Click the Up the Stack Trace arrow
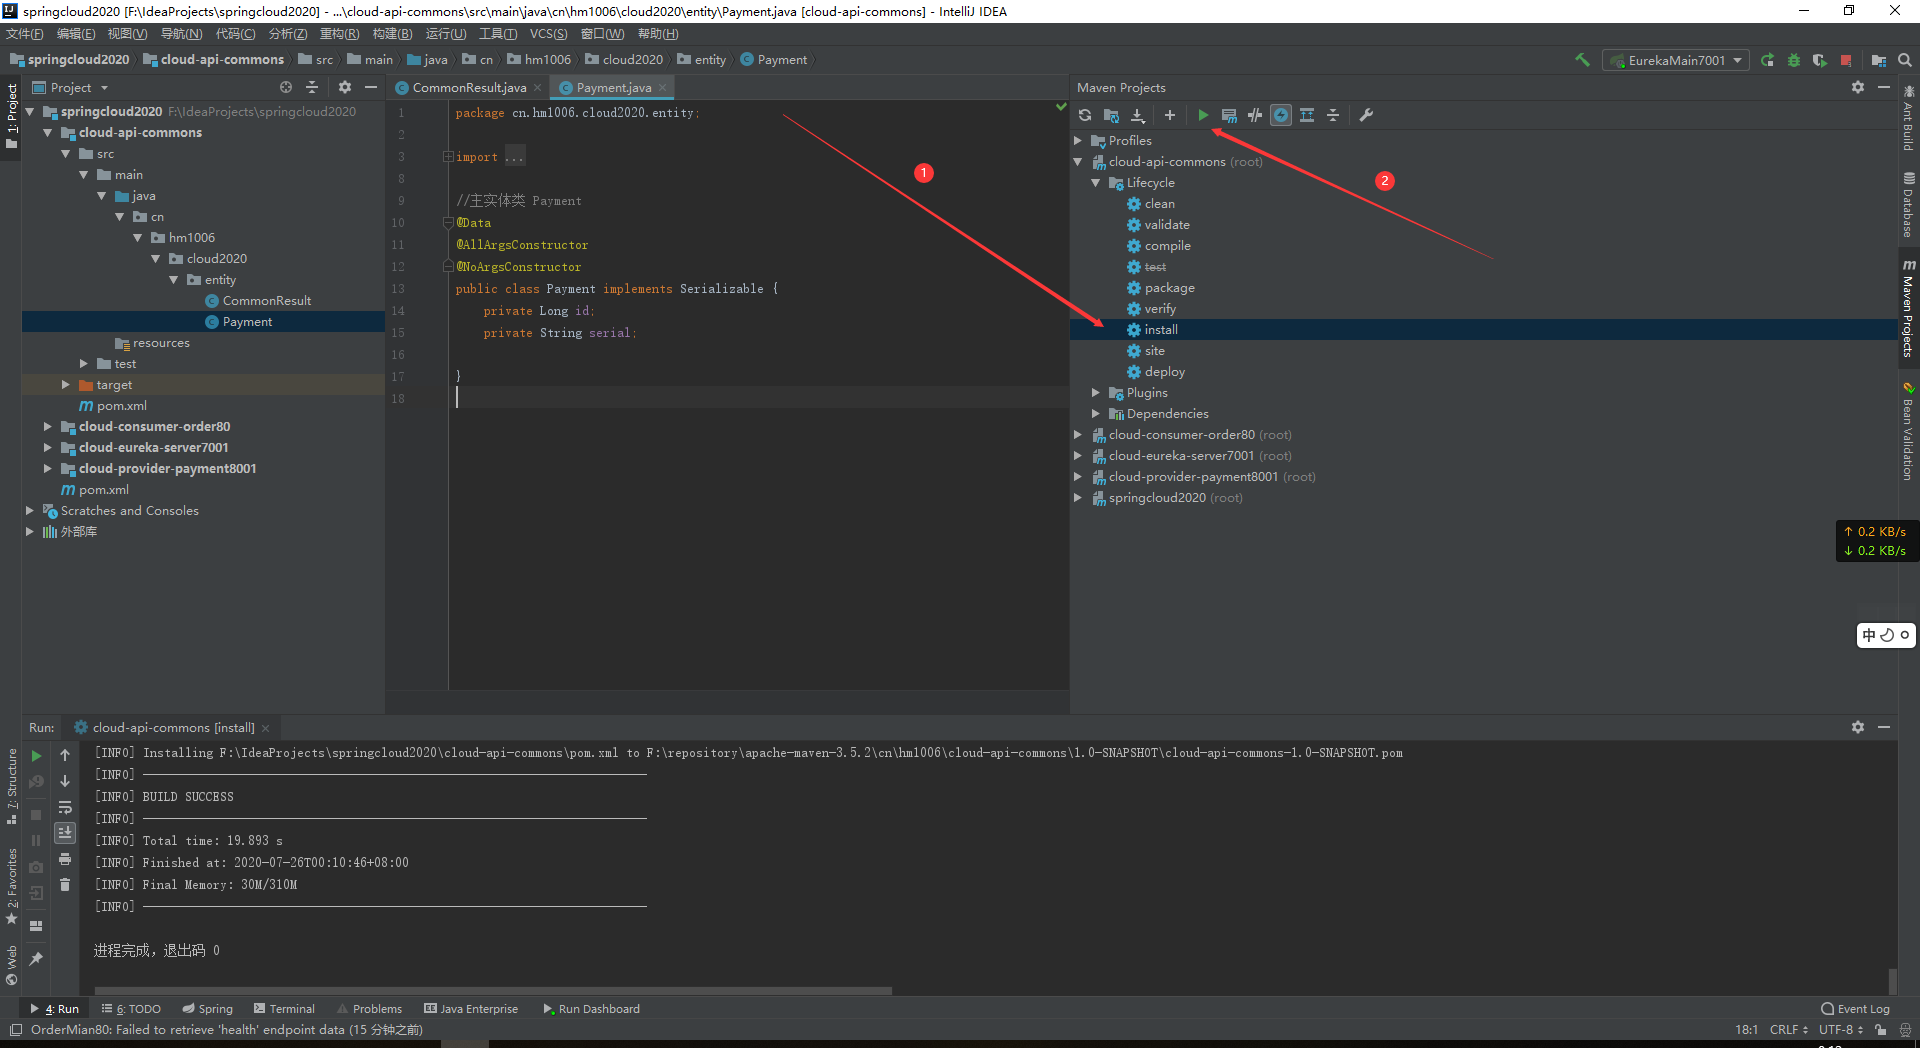1920x1048 pixels. [x=65, y=755]
